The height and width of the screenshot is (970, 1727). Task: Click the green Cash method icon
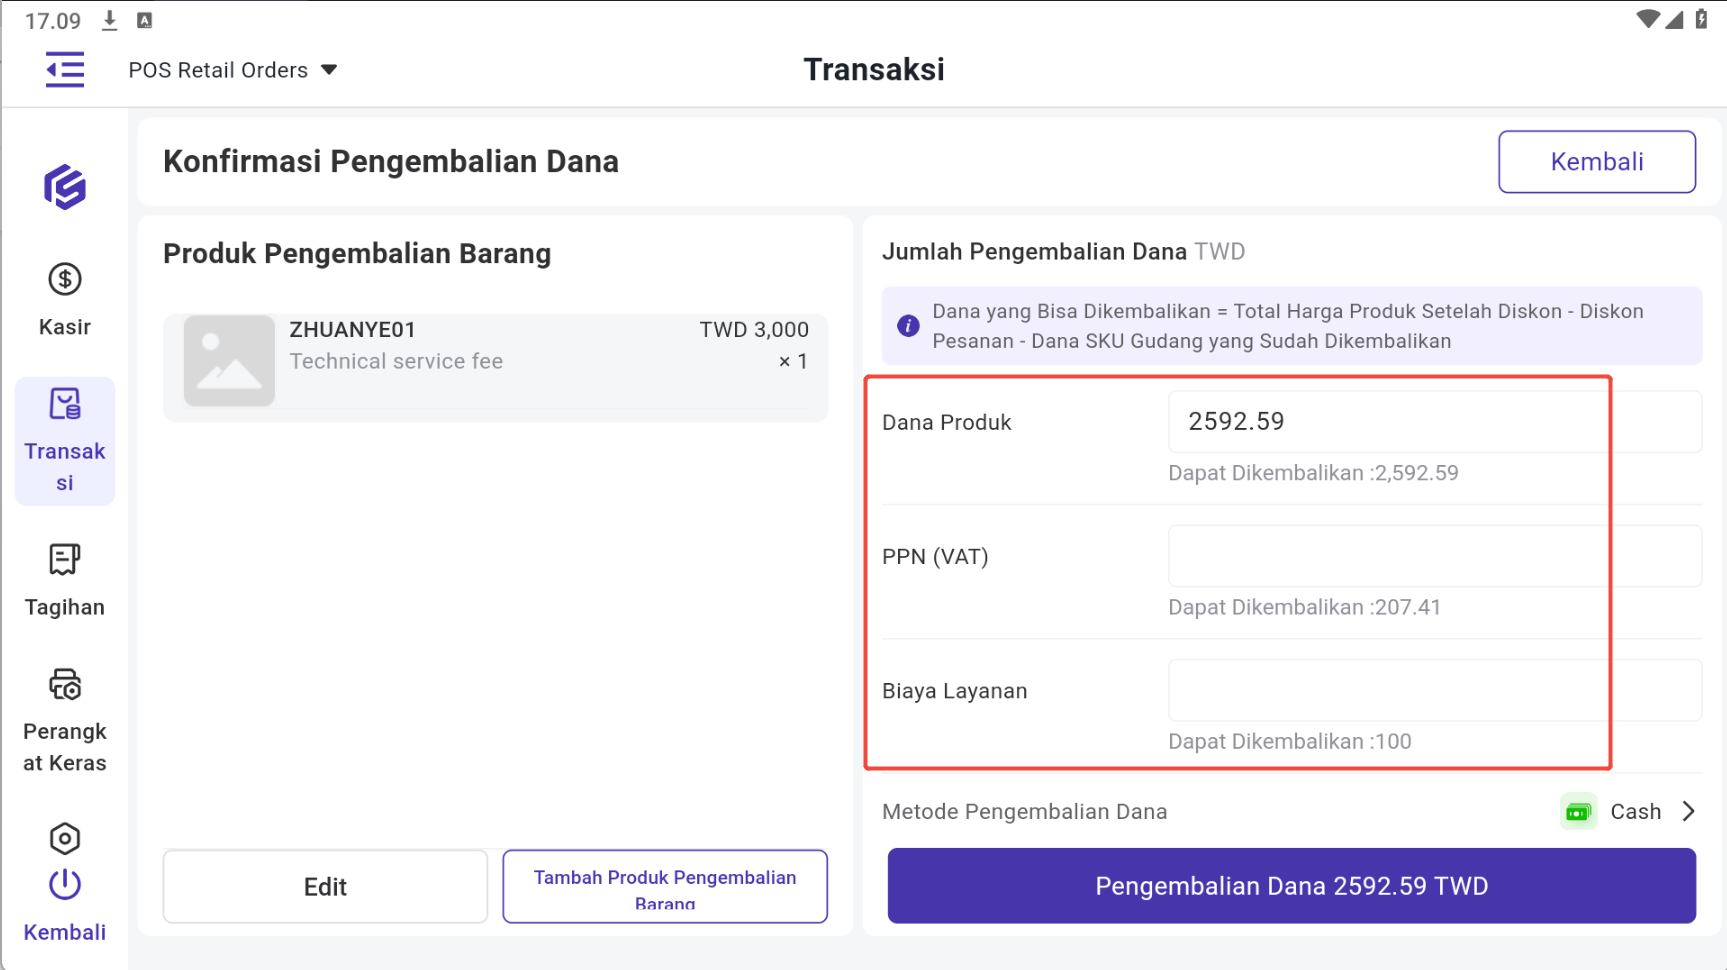(x=1578, y=812)
